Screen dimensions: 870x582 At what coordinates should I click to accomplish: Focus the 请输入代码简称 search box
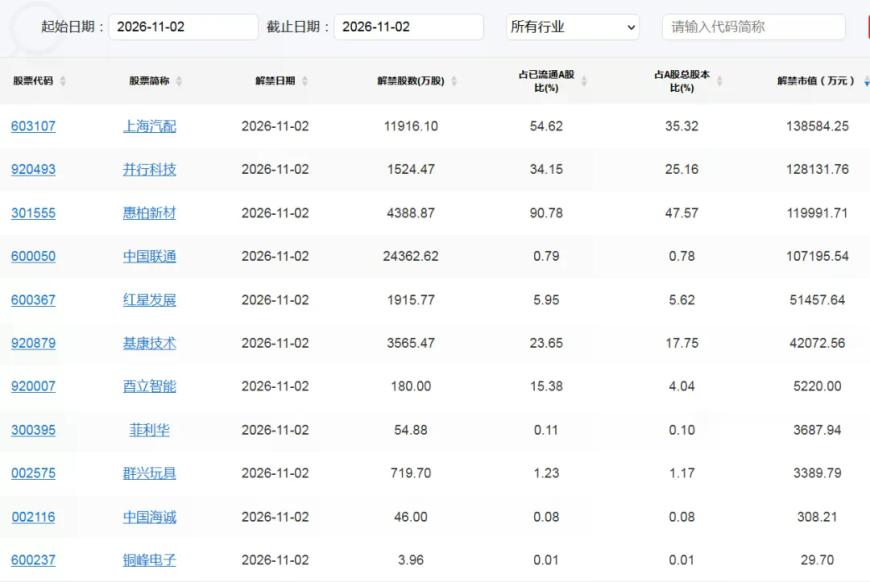(x=753, y=27)
